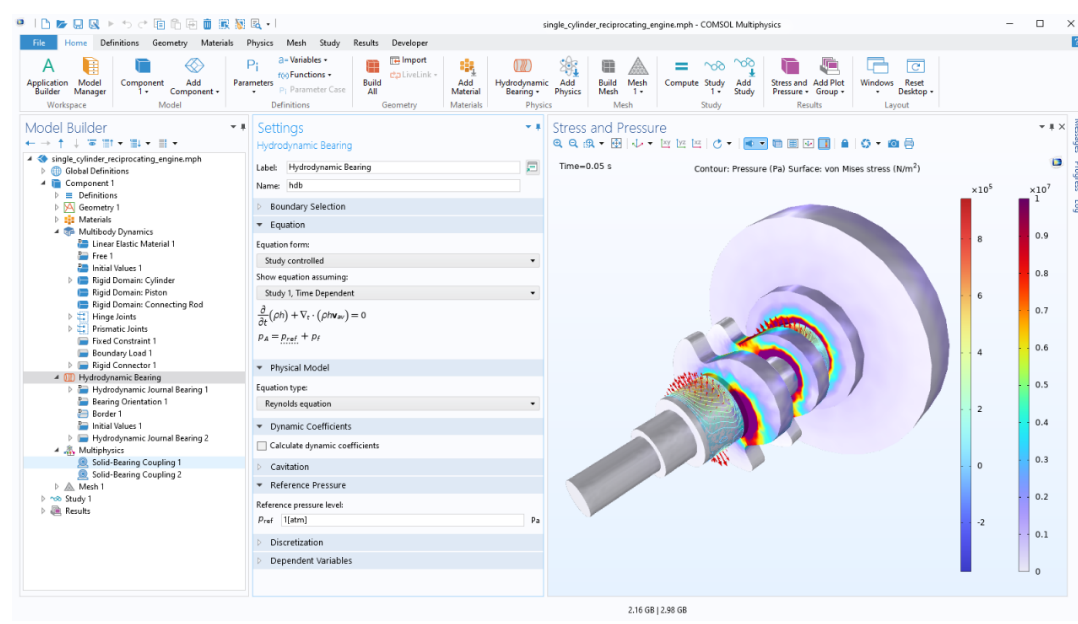Image resolution: width=1078 pixels, height=624 pixels.
Task: Click the lock view icon in graphics toolbar
Action: (845, 144)
